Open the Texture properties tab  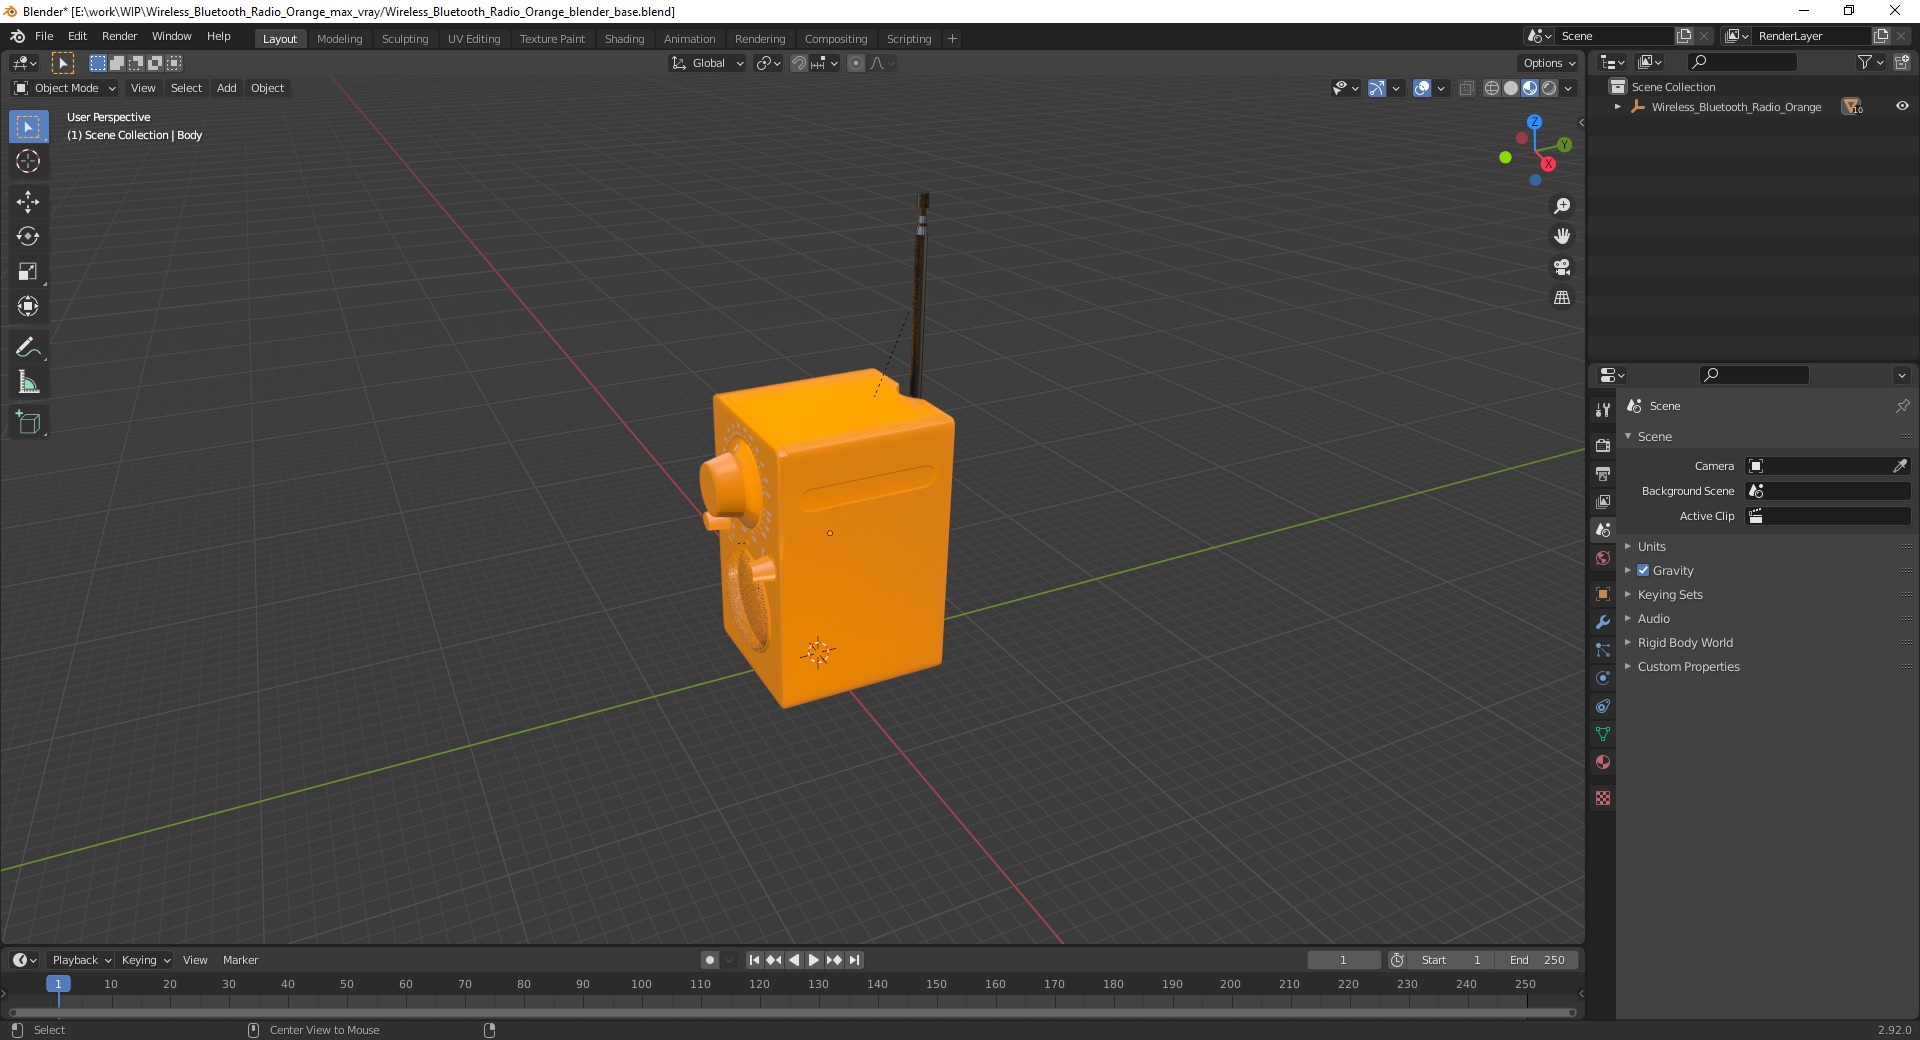tap(1603, 798)
